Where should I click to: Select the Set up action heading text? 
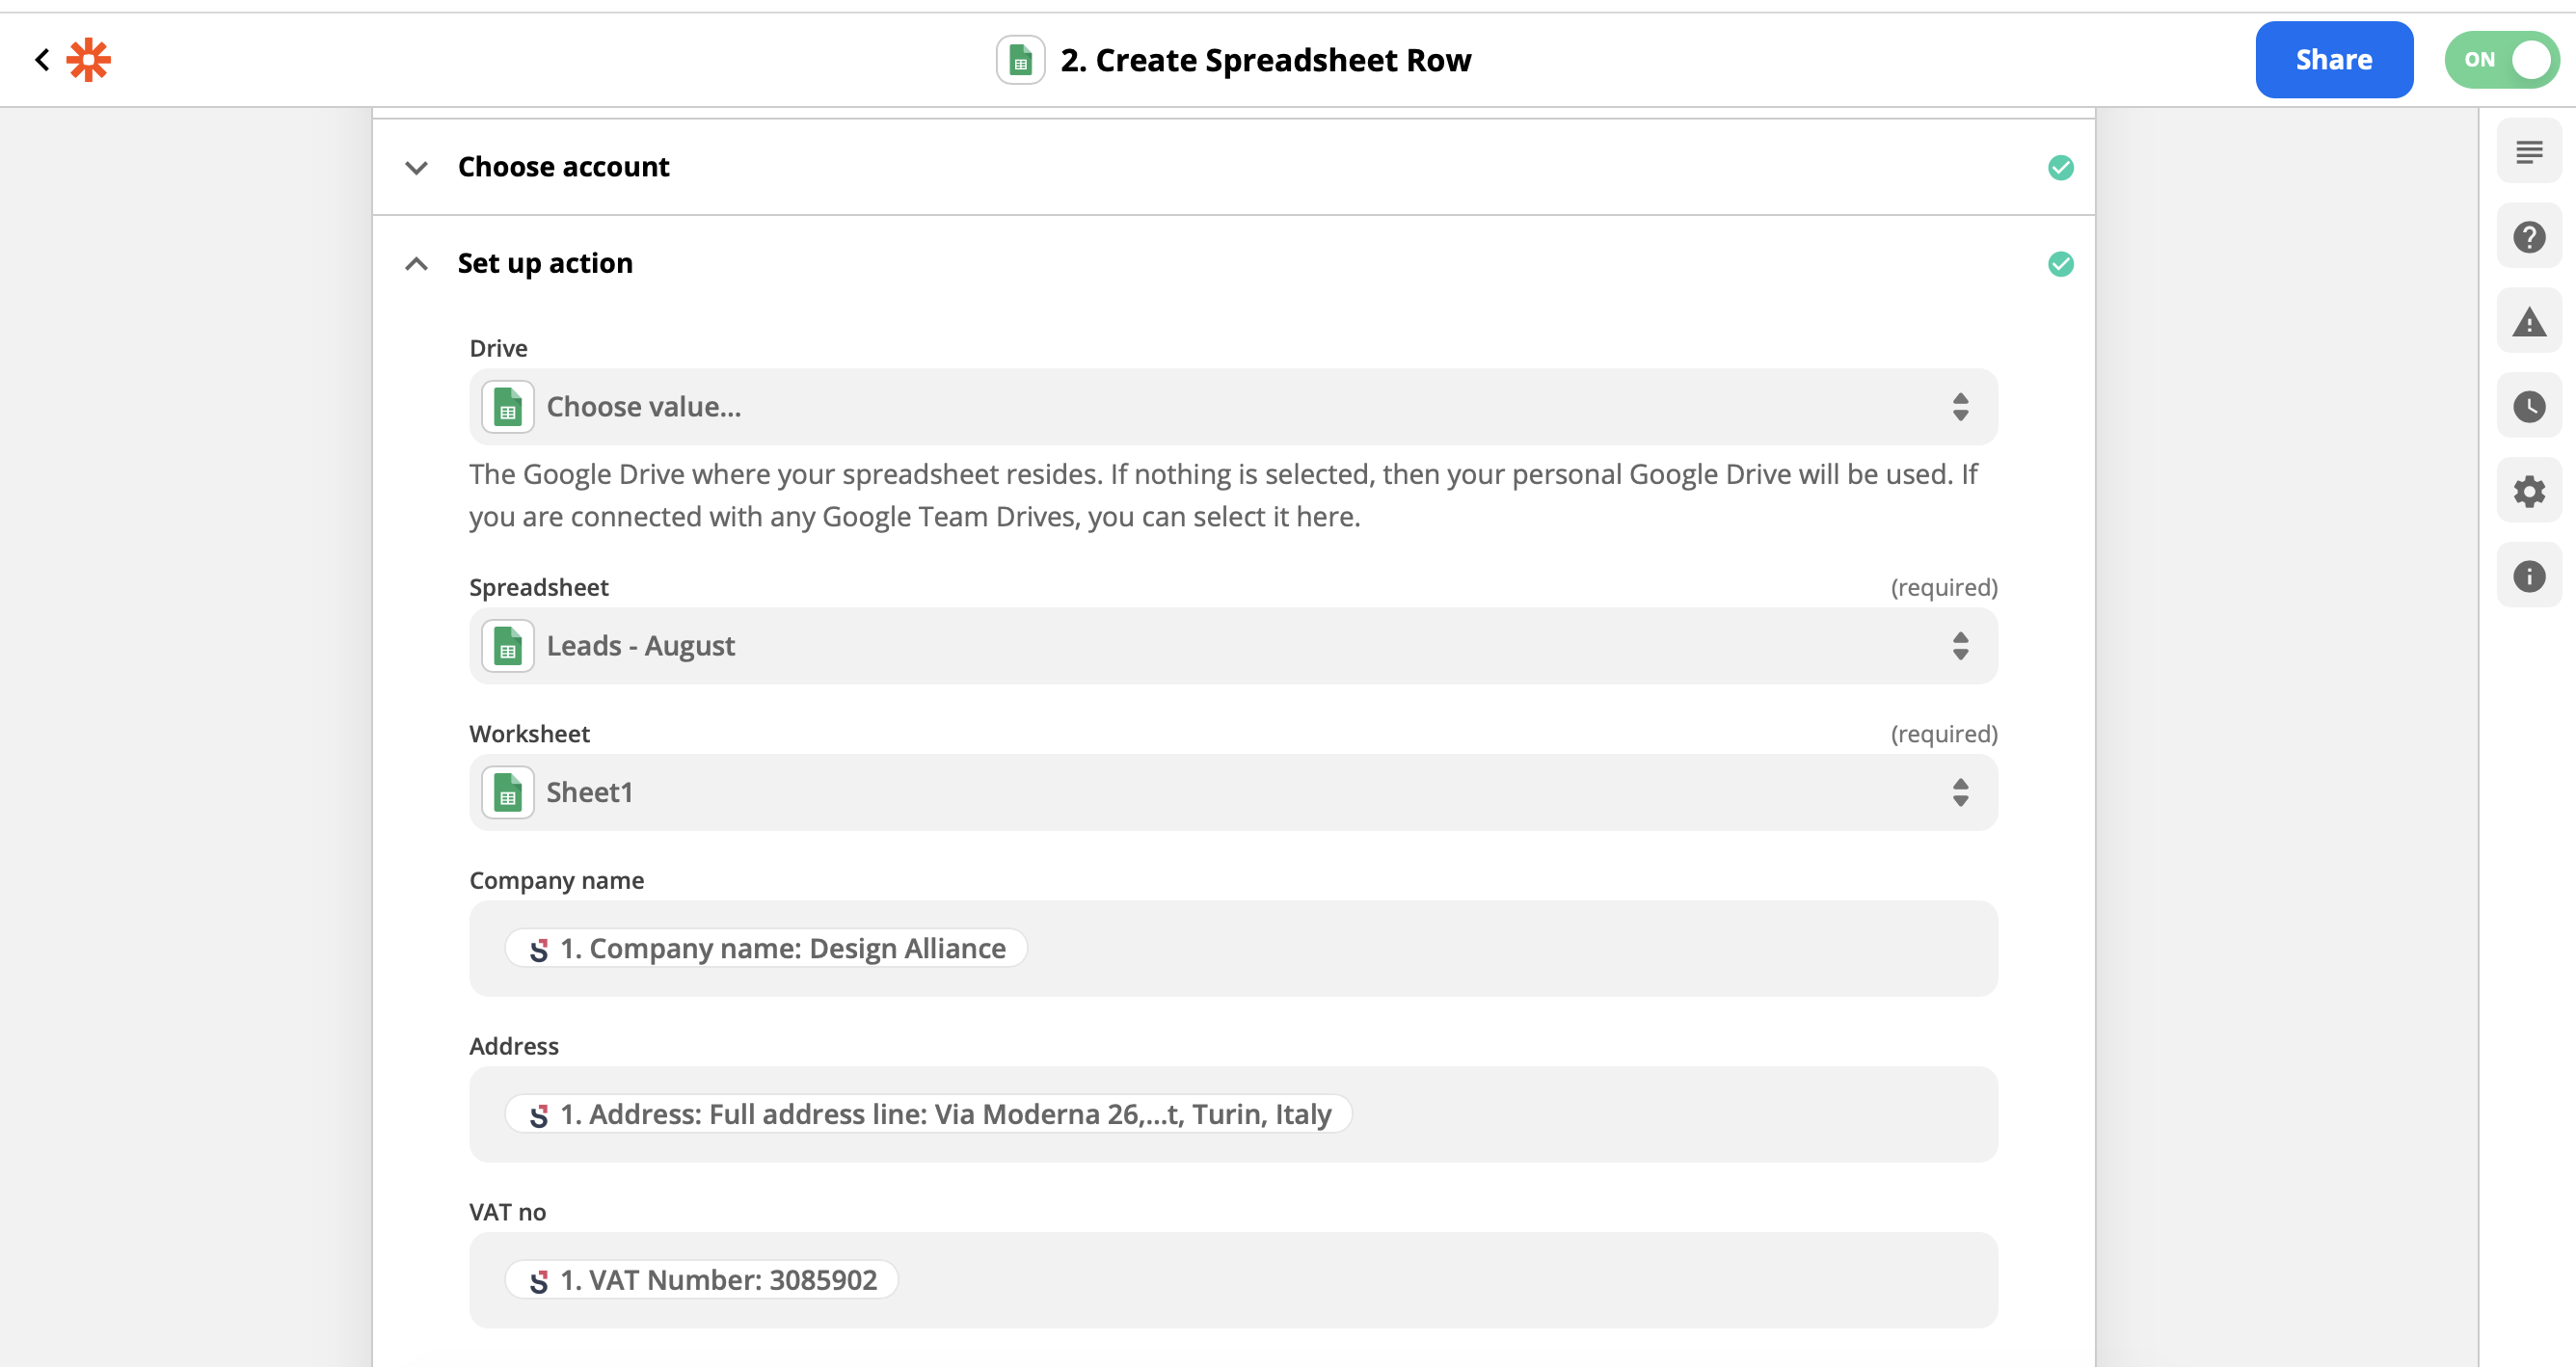(545, 264)
